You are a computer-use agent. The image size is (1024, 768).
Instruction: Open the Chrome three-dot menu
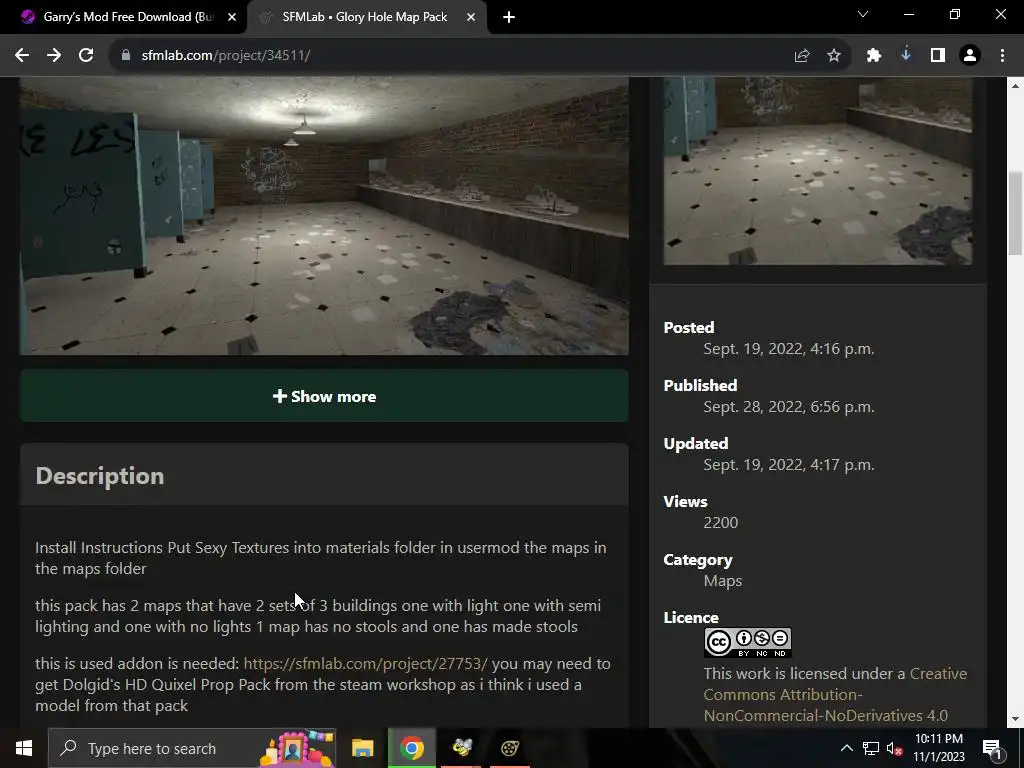[1002, 56]
